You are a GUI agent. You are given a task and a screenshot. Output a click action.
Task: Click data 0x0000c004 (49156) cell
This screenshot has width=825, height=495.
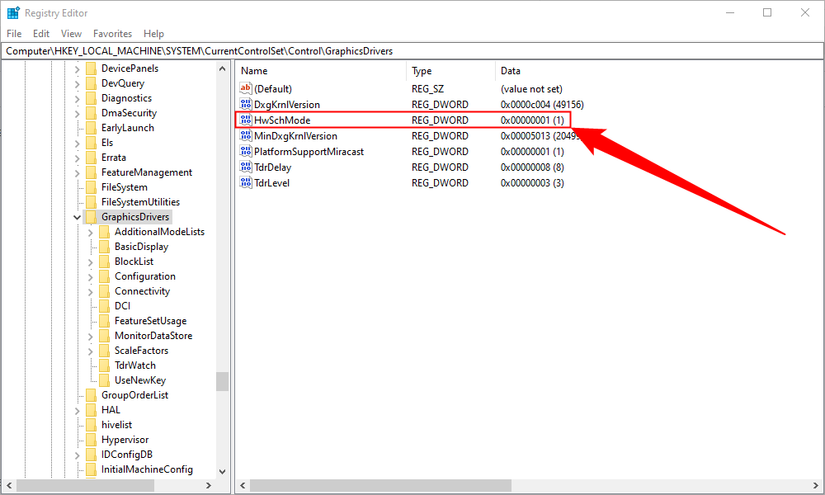(x=542, y=104)
